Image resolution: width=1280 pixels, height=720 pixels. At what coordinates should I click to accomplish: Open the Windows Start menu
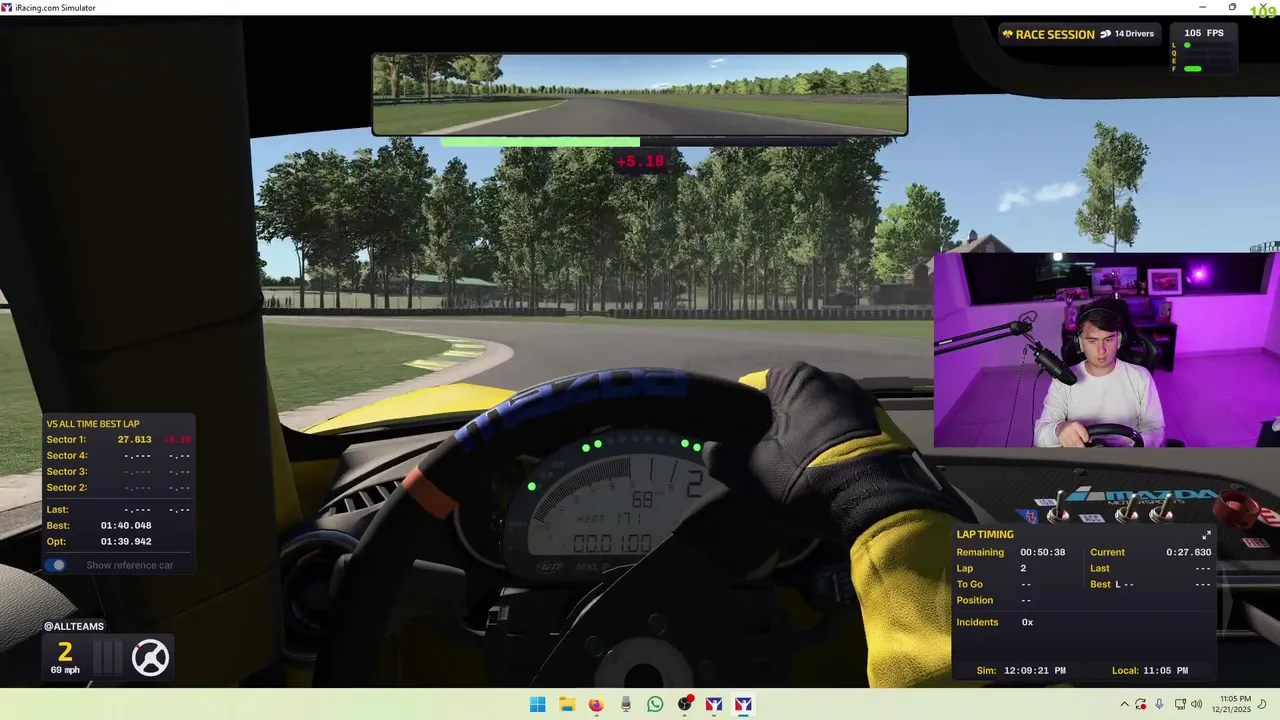[537, 704]
